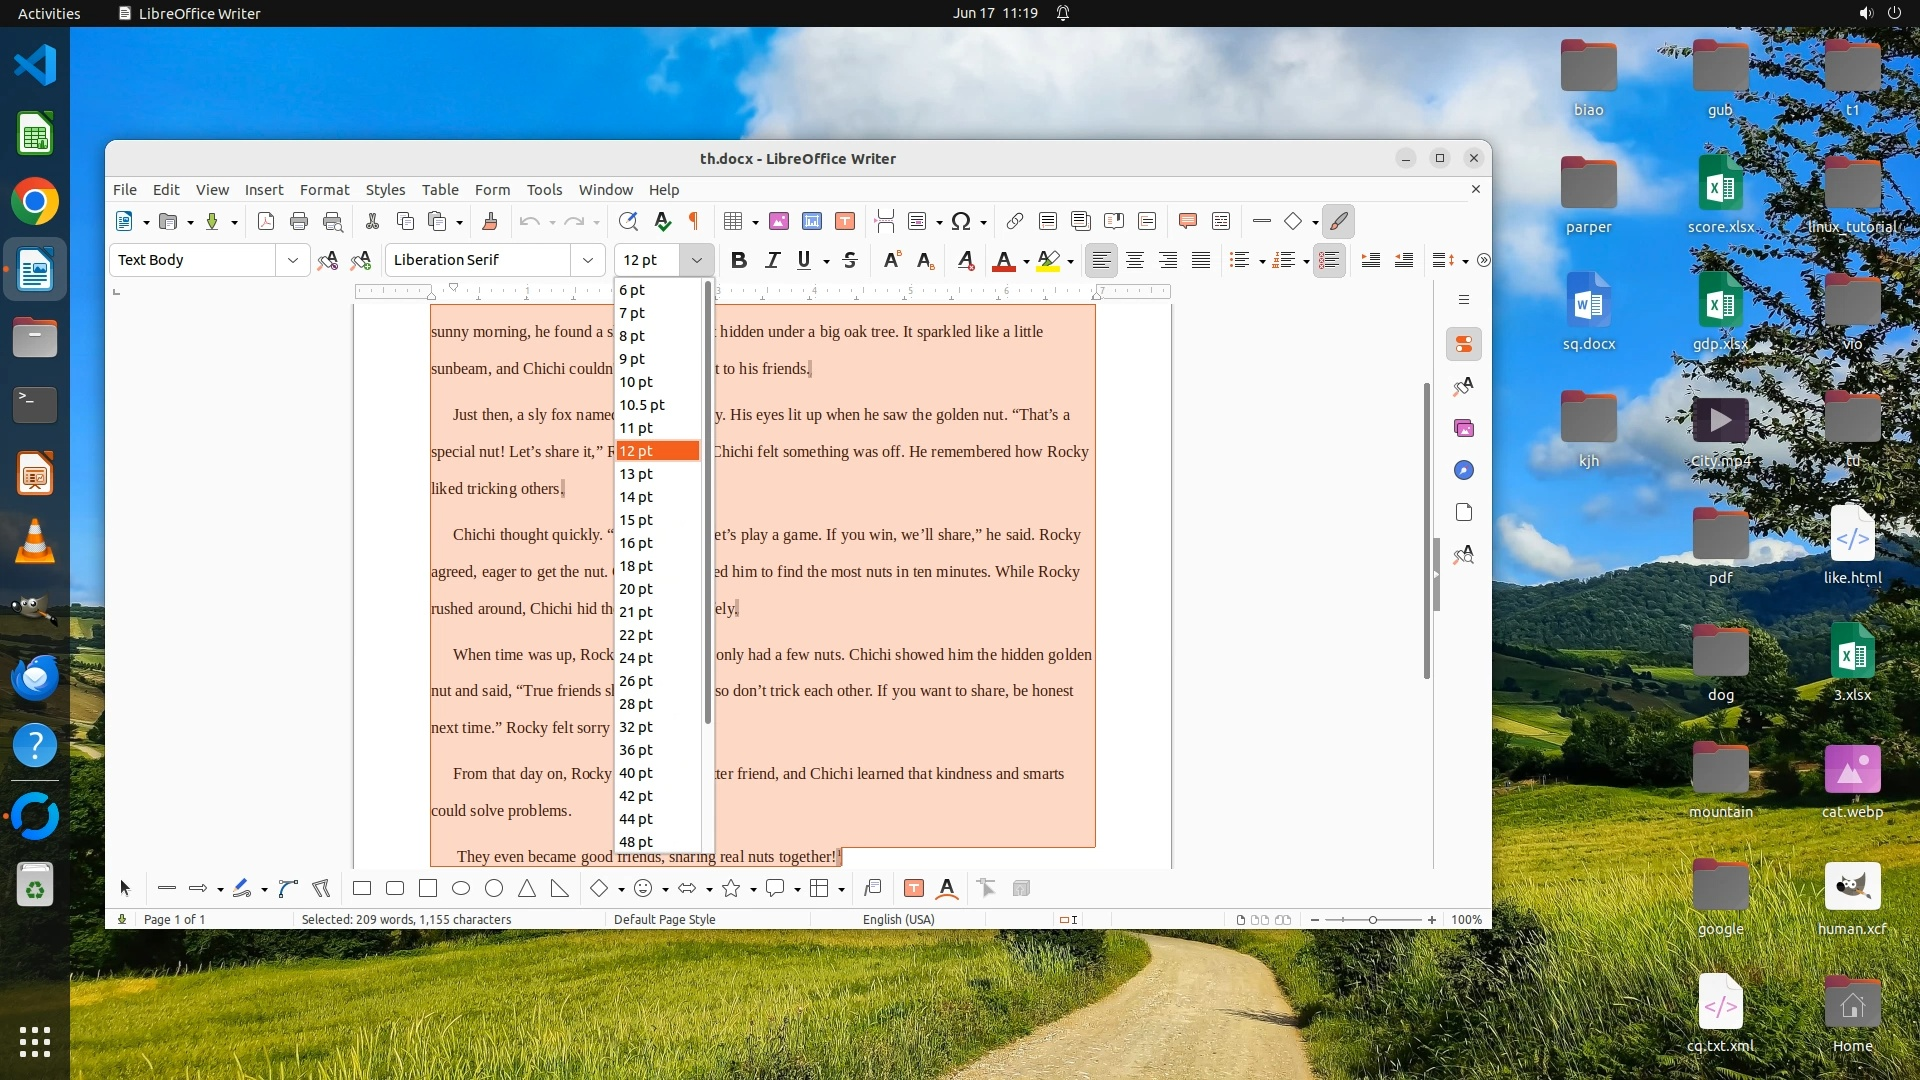
Task: Click the Clone Formatting paintbrush icon
Action: 490,221
